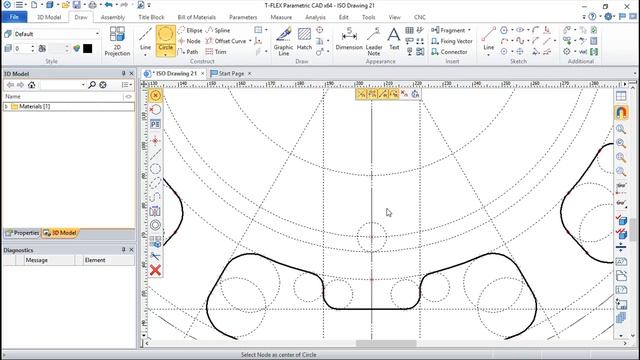640x360 pixels.
Task: Click the zoom window magnifier on right toolbar
Action: 621,129
